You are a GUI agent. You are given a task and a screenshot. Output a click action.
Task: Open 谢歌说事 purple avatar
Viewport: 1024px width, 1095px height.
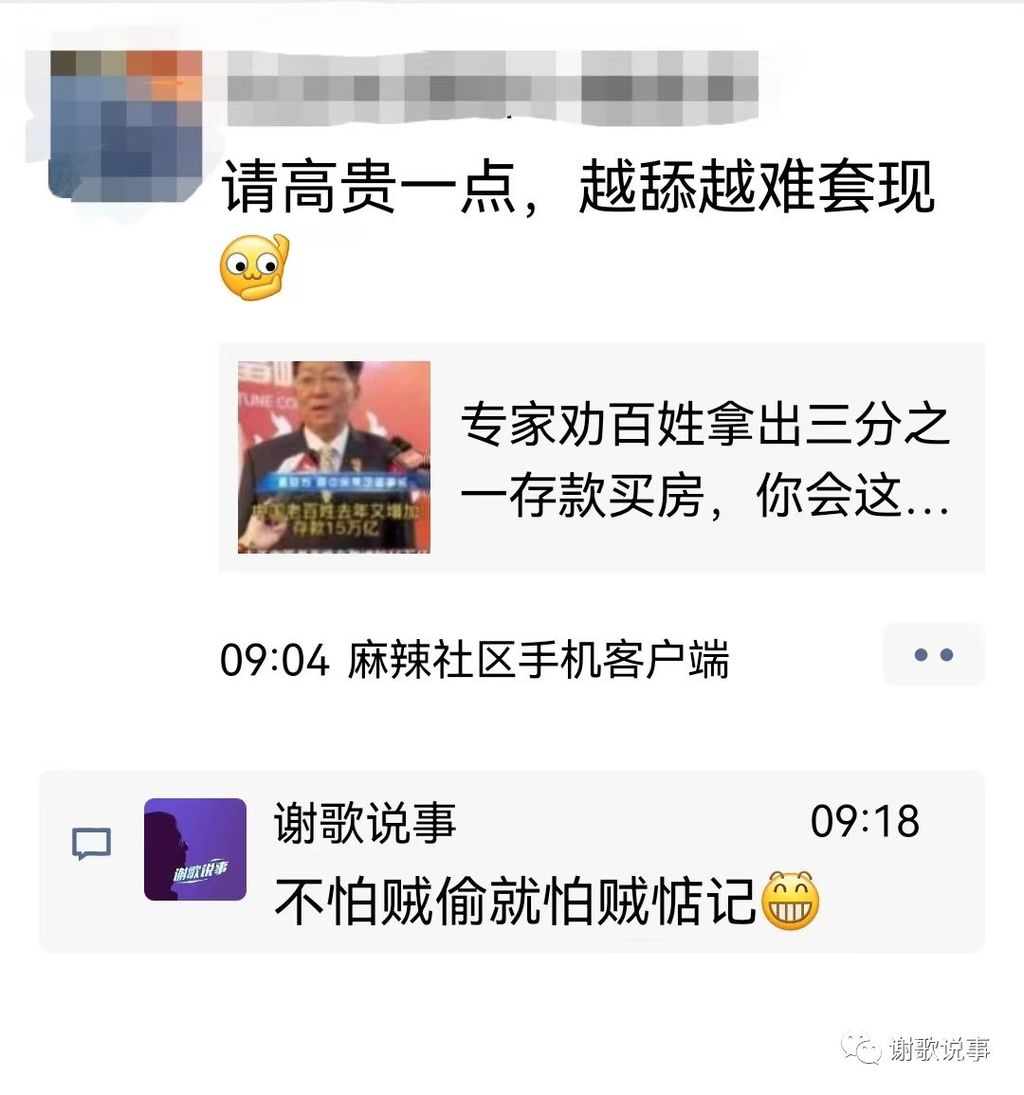195,849
